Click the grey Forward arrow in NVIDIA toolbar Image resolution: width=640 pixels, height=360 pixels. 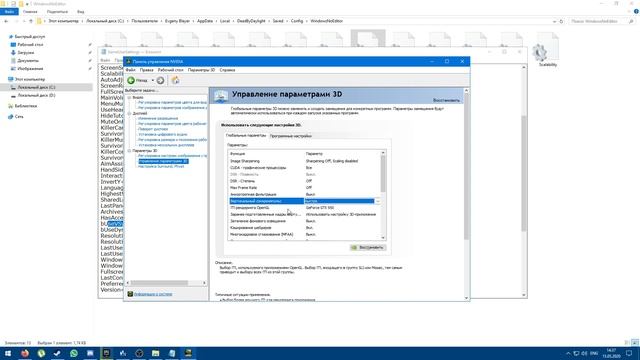(x=160, y=80)
